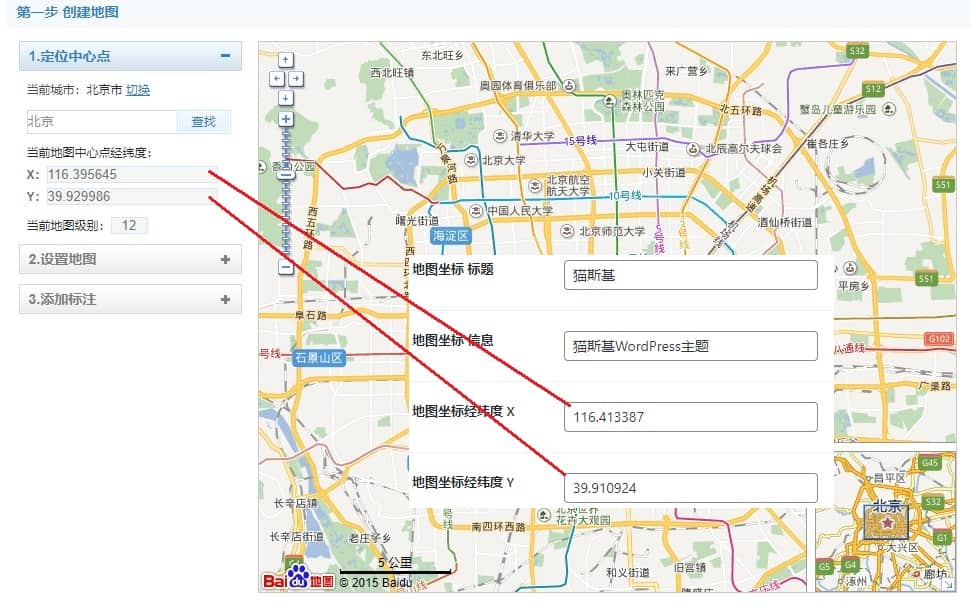This screenshot has width=974, height=608.
Task: Zoom in using the plus map button
Action: 286,118
